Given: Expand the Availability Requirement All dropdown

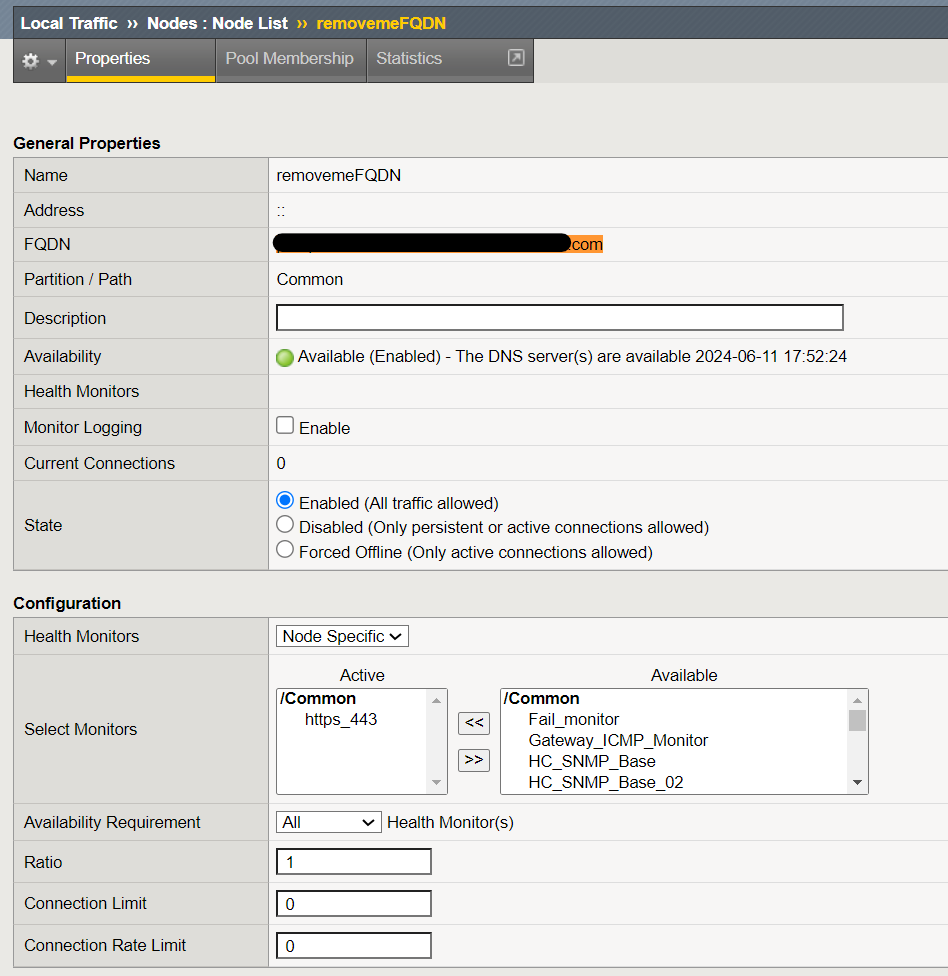Looking at the screenshot, I should pos(328,822).
